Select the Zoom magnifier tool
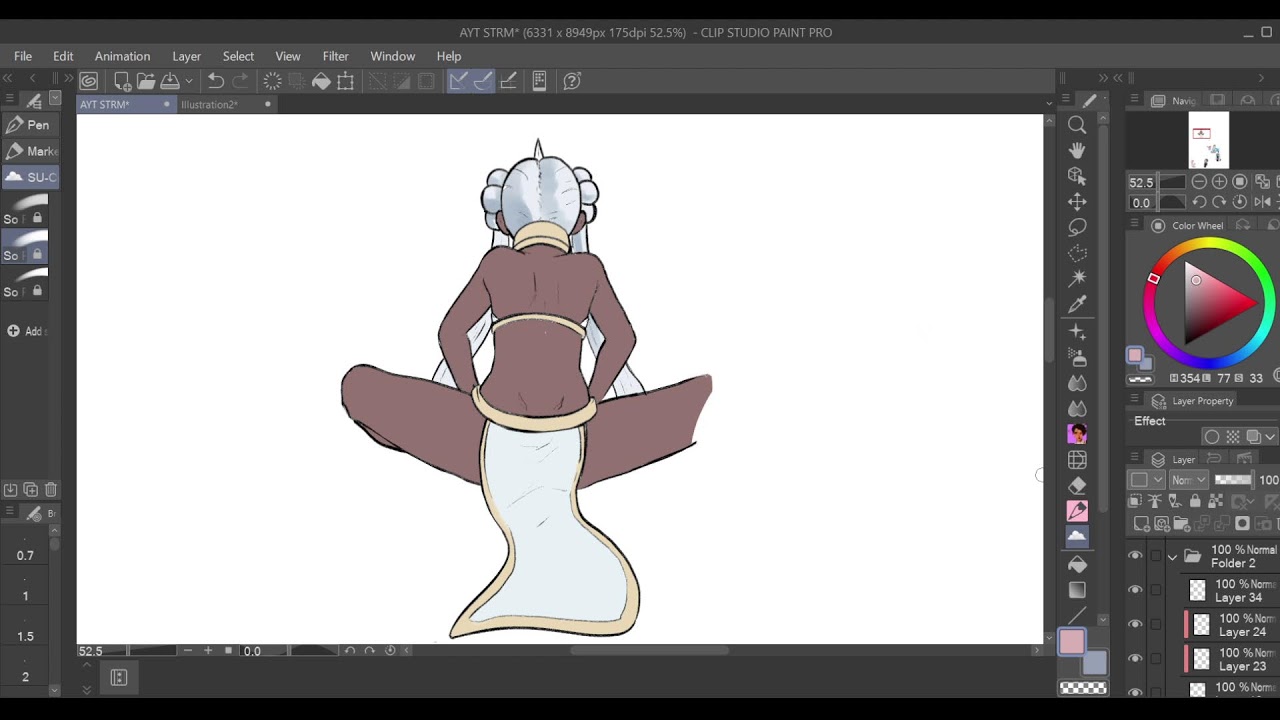 coord(1077,125)
